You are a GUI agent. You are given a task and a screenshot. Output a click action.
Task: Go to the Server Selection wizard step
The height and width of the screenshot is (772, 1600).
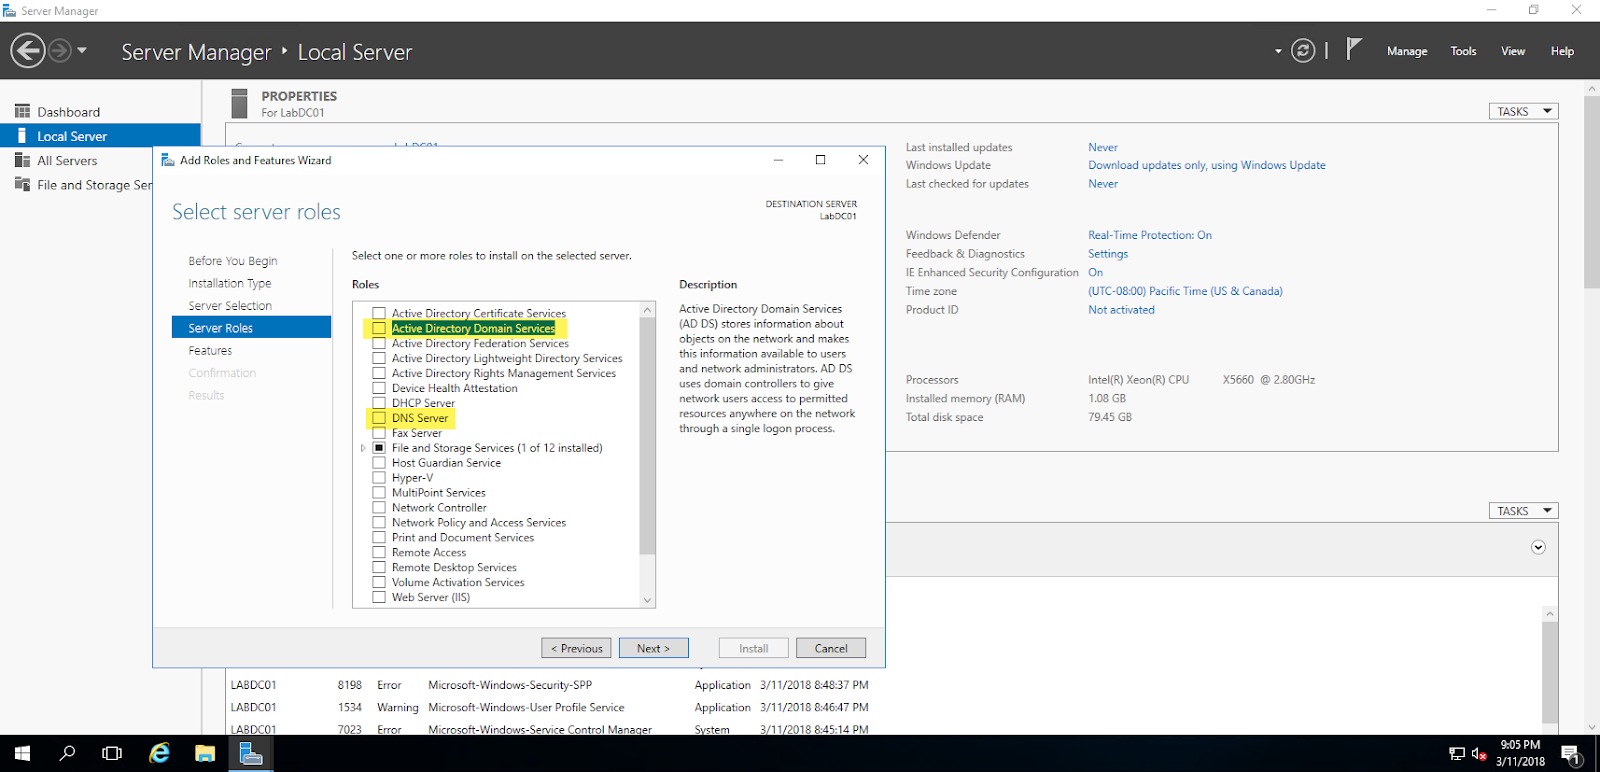[230, 306]
